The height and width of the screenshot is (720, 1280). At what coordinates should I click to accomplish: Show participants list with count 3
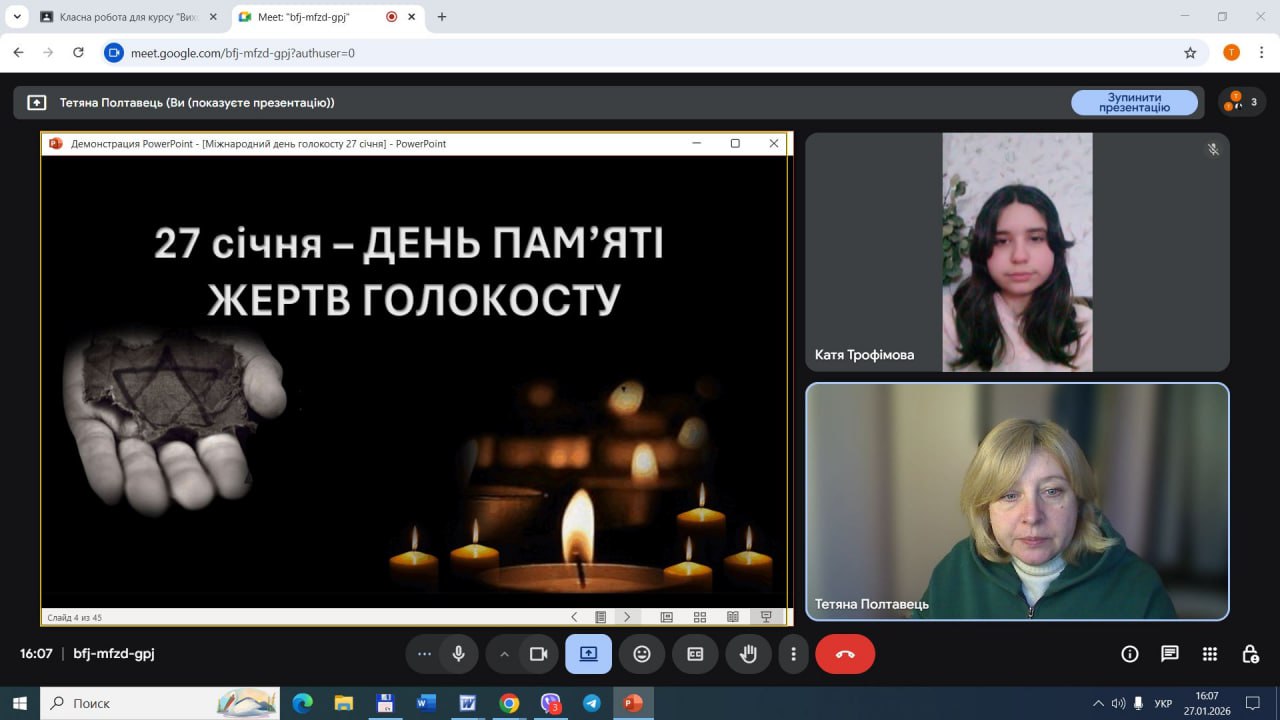(x=1242, y=102)
